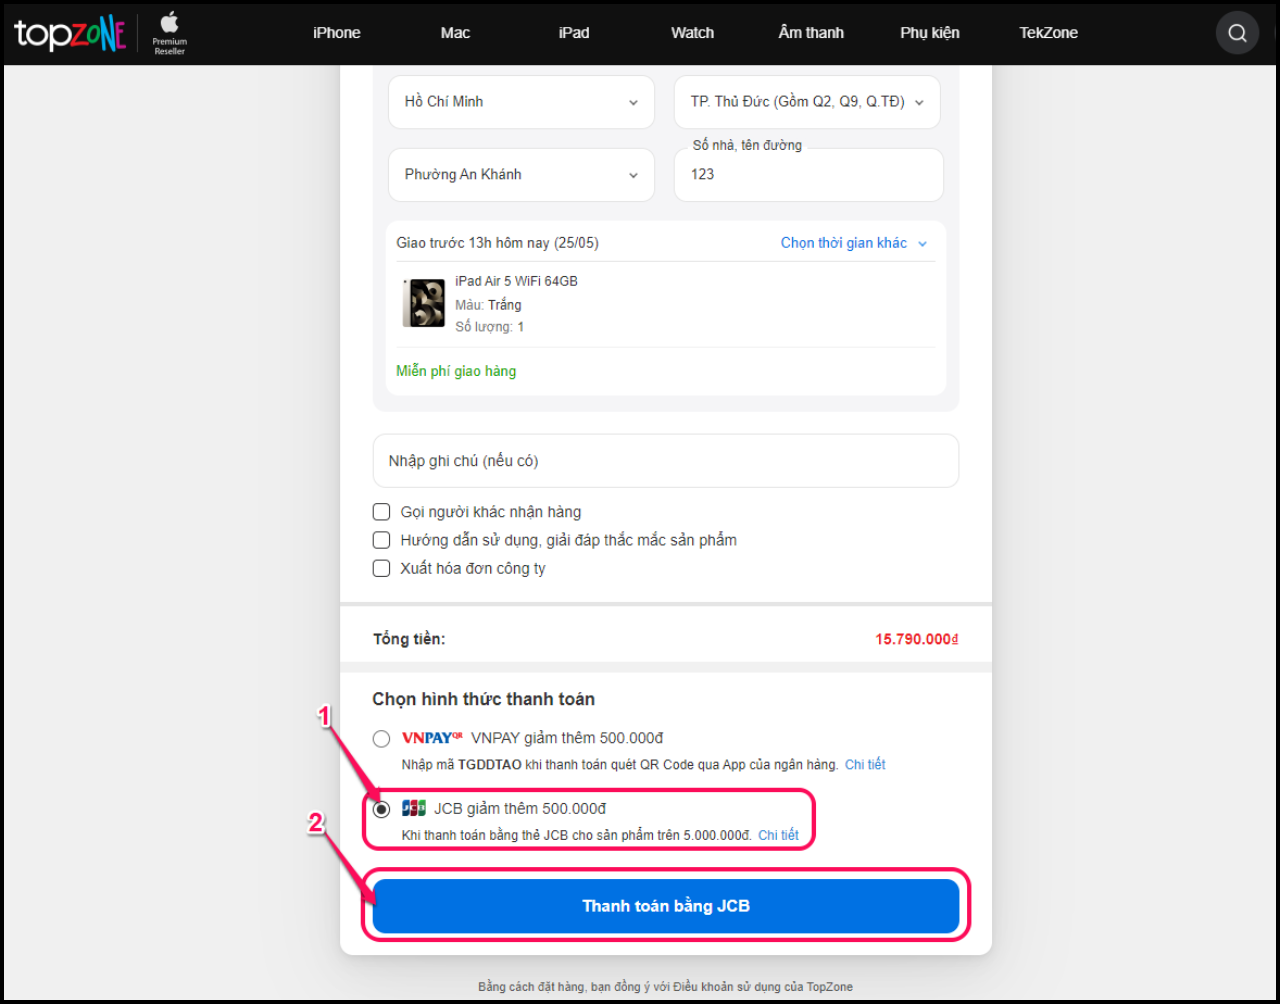The width and height of the screenshot is (1280, 1004).
Task: Click the Apple Premium Reseller badge
Action: click(x=169, y=33)
